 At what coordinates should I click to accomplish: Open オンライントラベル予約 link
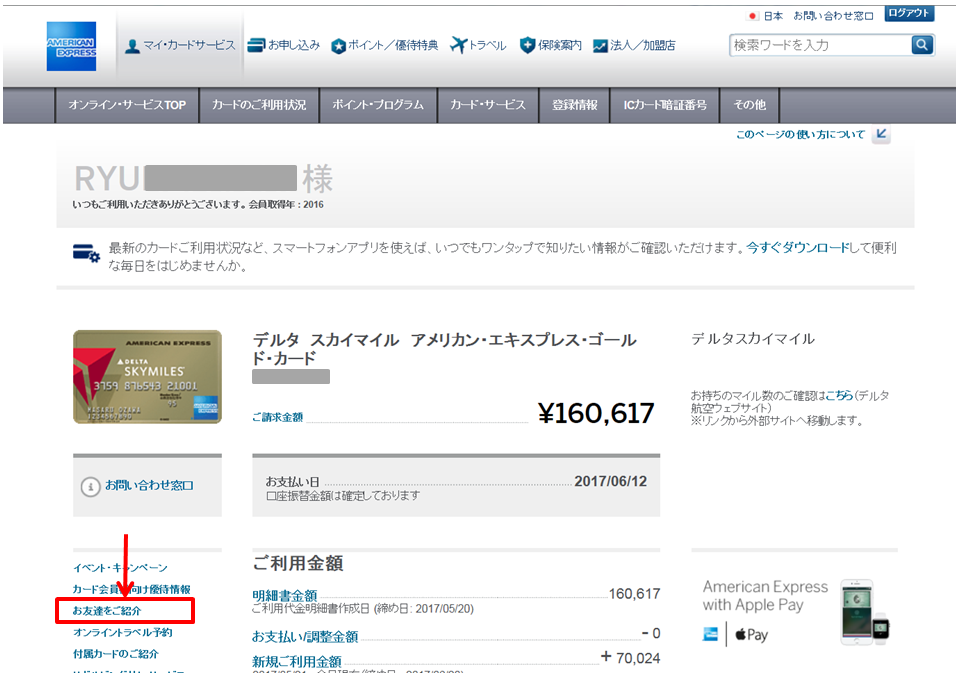tap(123, 633)
